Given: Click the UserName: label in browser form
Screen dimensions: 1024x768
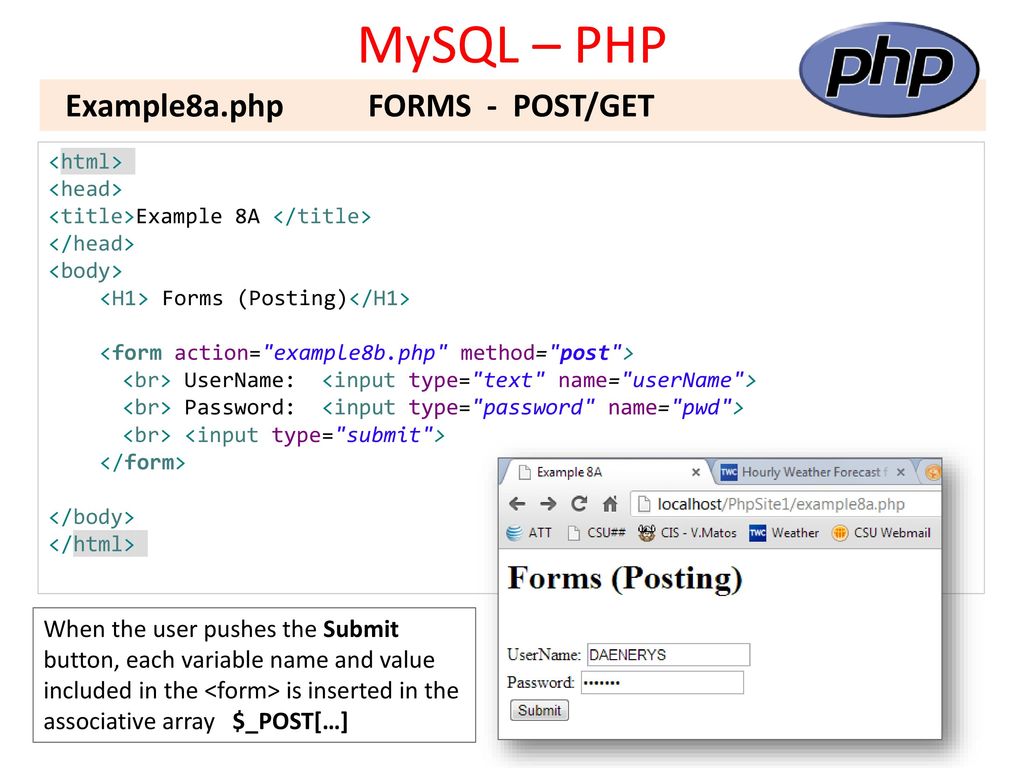Looking at the screenshot, I should [544, 654].
